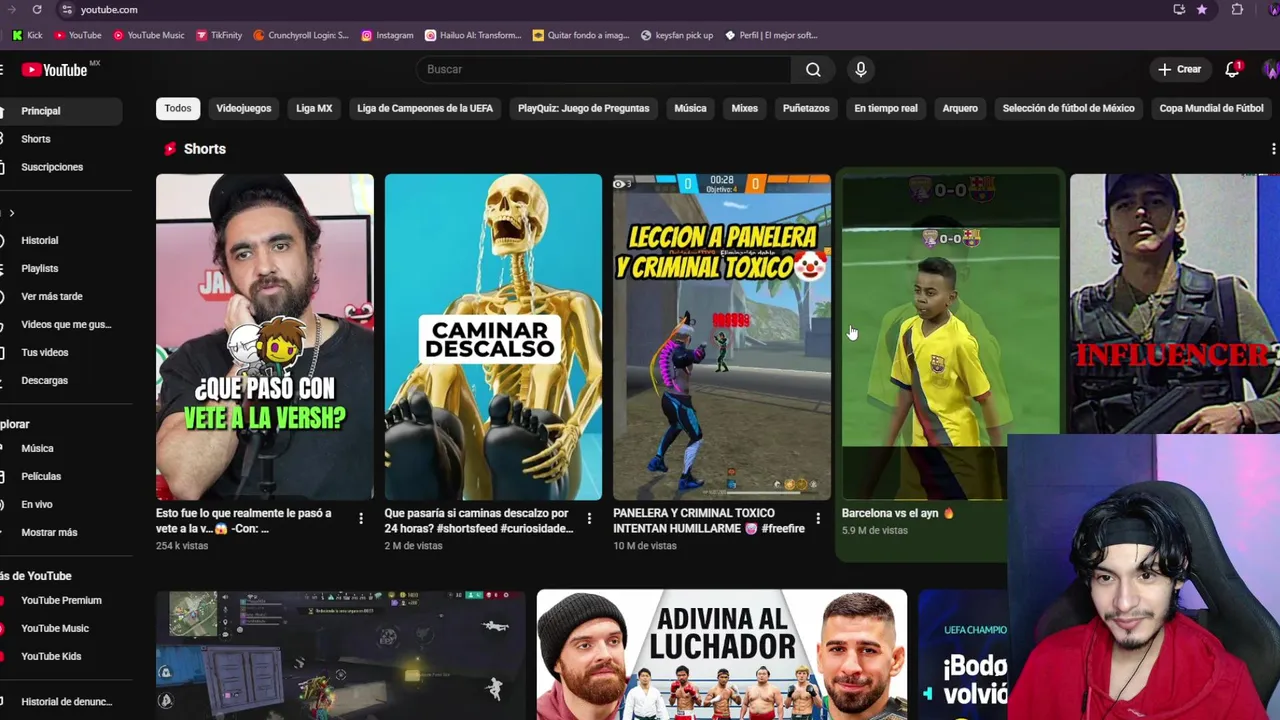Open the YouTube Music bookmark
Viewport: 1280px width, 720px height.
(148, 35)
